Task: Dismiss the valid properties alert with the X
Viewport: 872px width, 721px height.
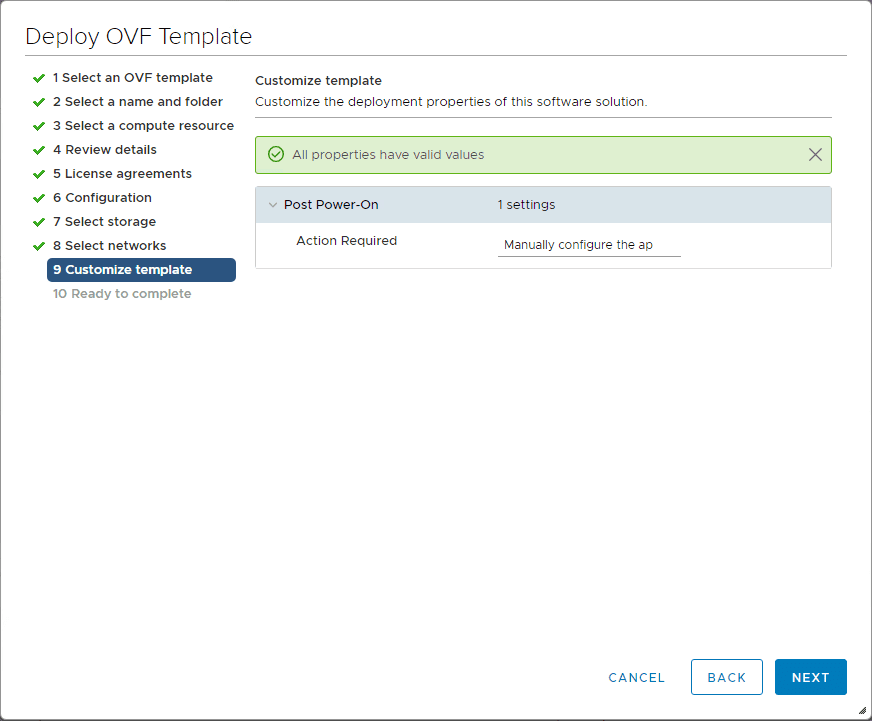Action: click(815, 154)
